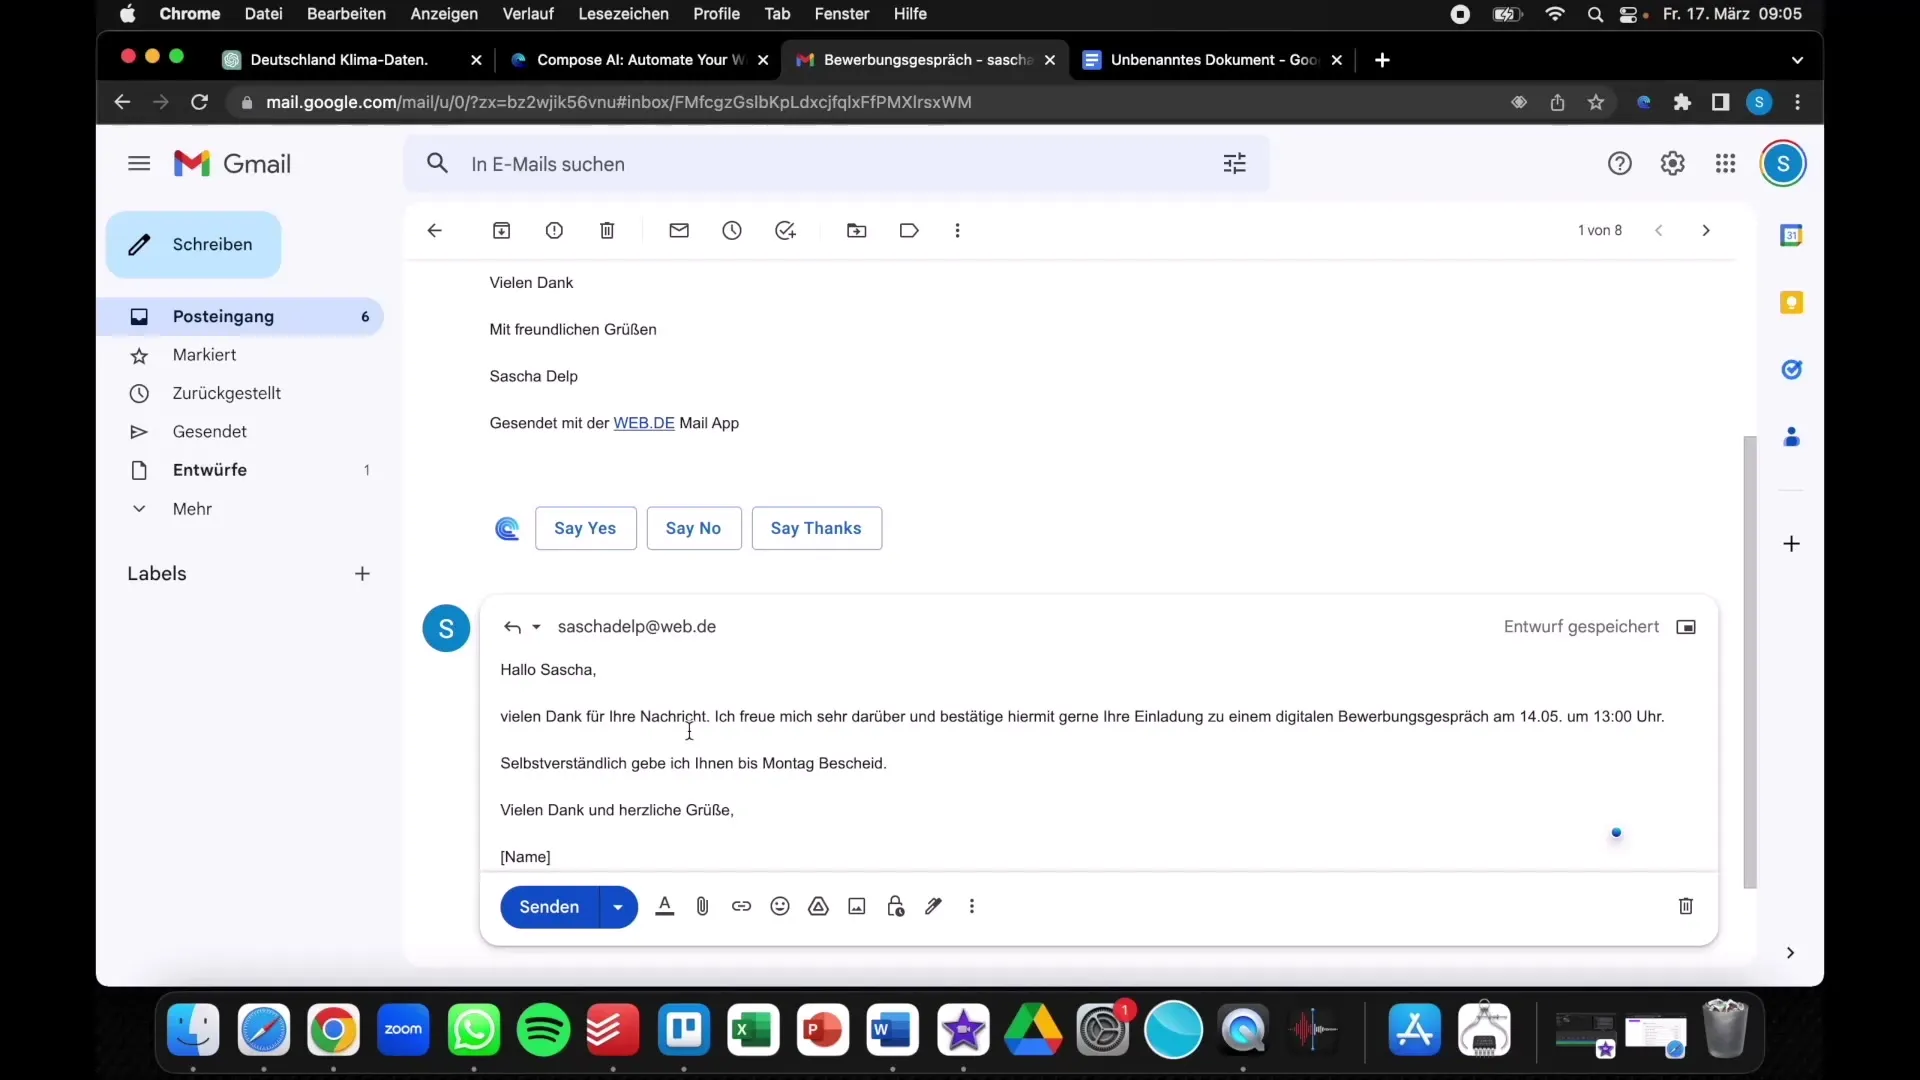Bookmark page star icon
The image size is (1920, 1080).
(x=1596, y=103)
